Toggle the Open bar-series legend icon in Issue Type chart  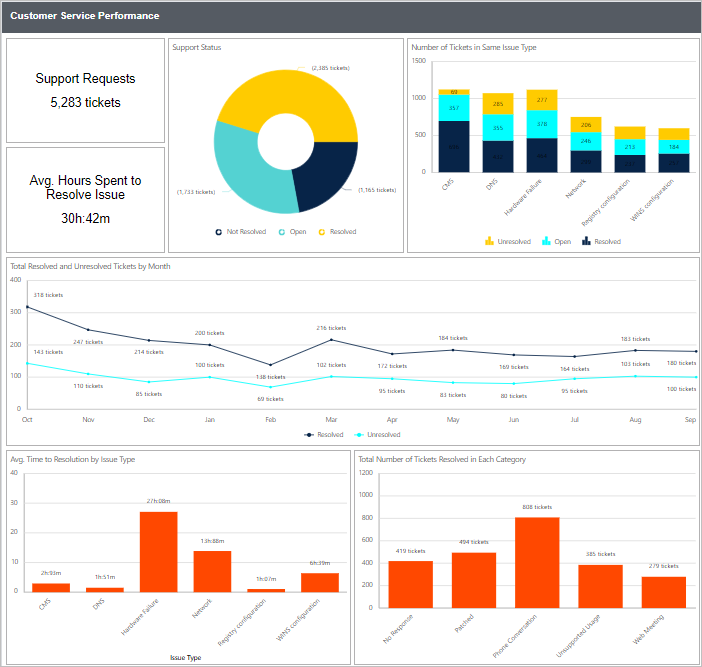tap(546, 241)
